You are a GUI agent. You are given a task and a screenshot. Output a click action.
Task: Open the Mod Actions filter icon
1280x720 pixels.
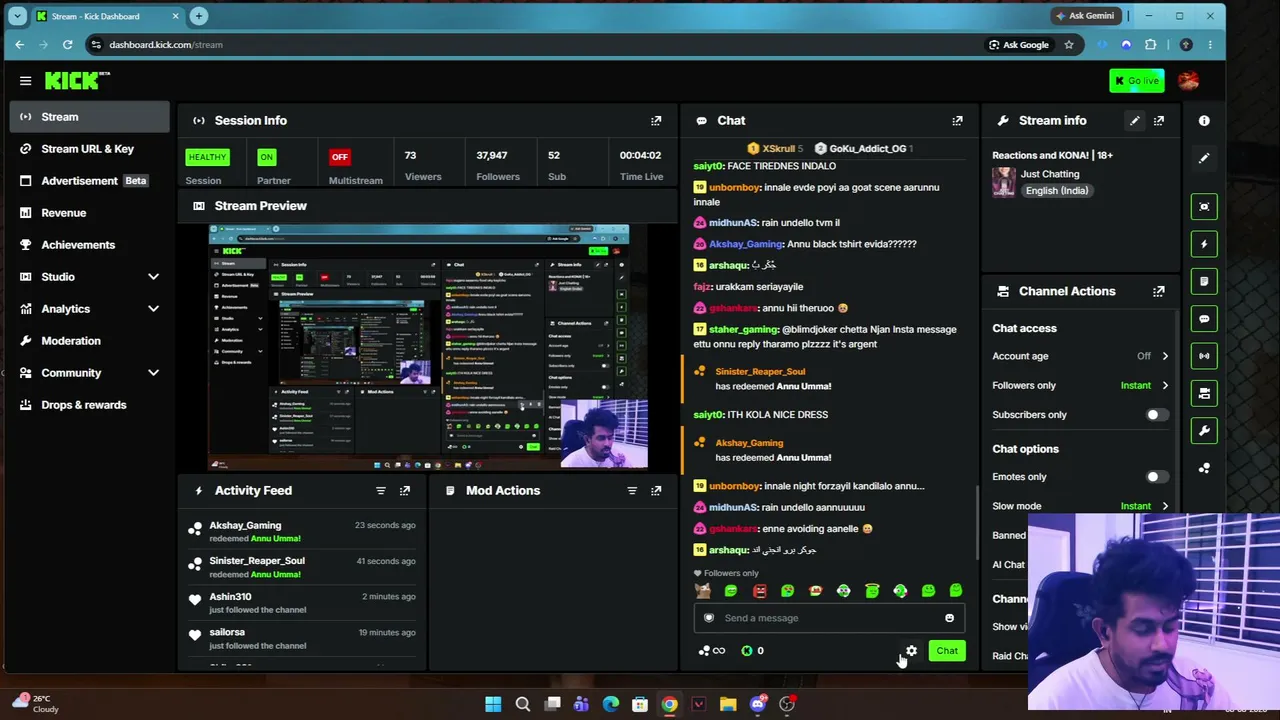coord(631,491)
